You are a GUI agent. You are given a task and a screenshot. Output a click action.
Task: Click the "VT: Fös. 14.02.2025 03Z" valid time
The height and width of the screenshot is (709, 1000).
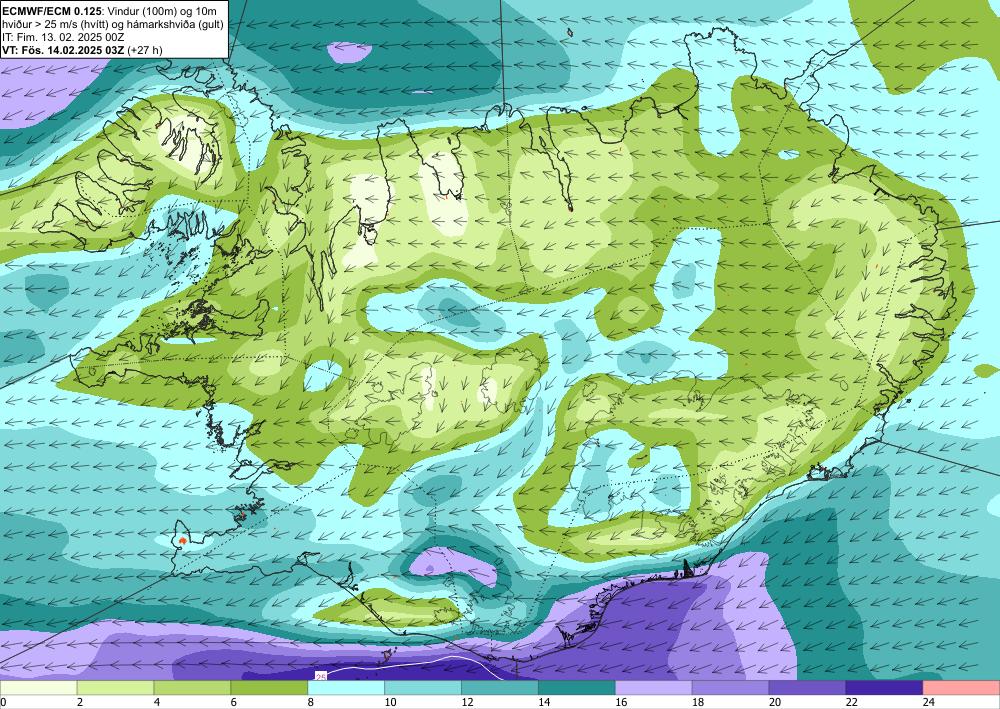[x=63, y=50]
